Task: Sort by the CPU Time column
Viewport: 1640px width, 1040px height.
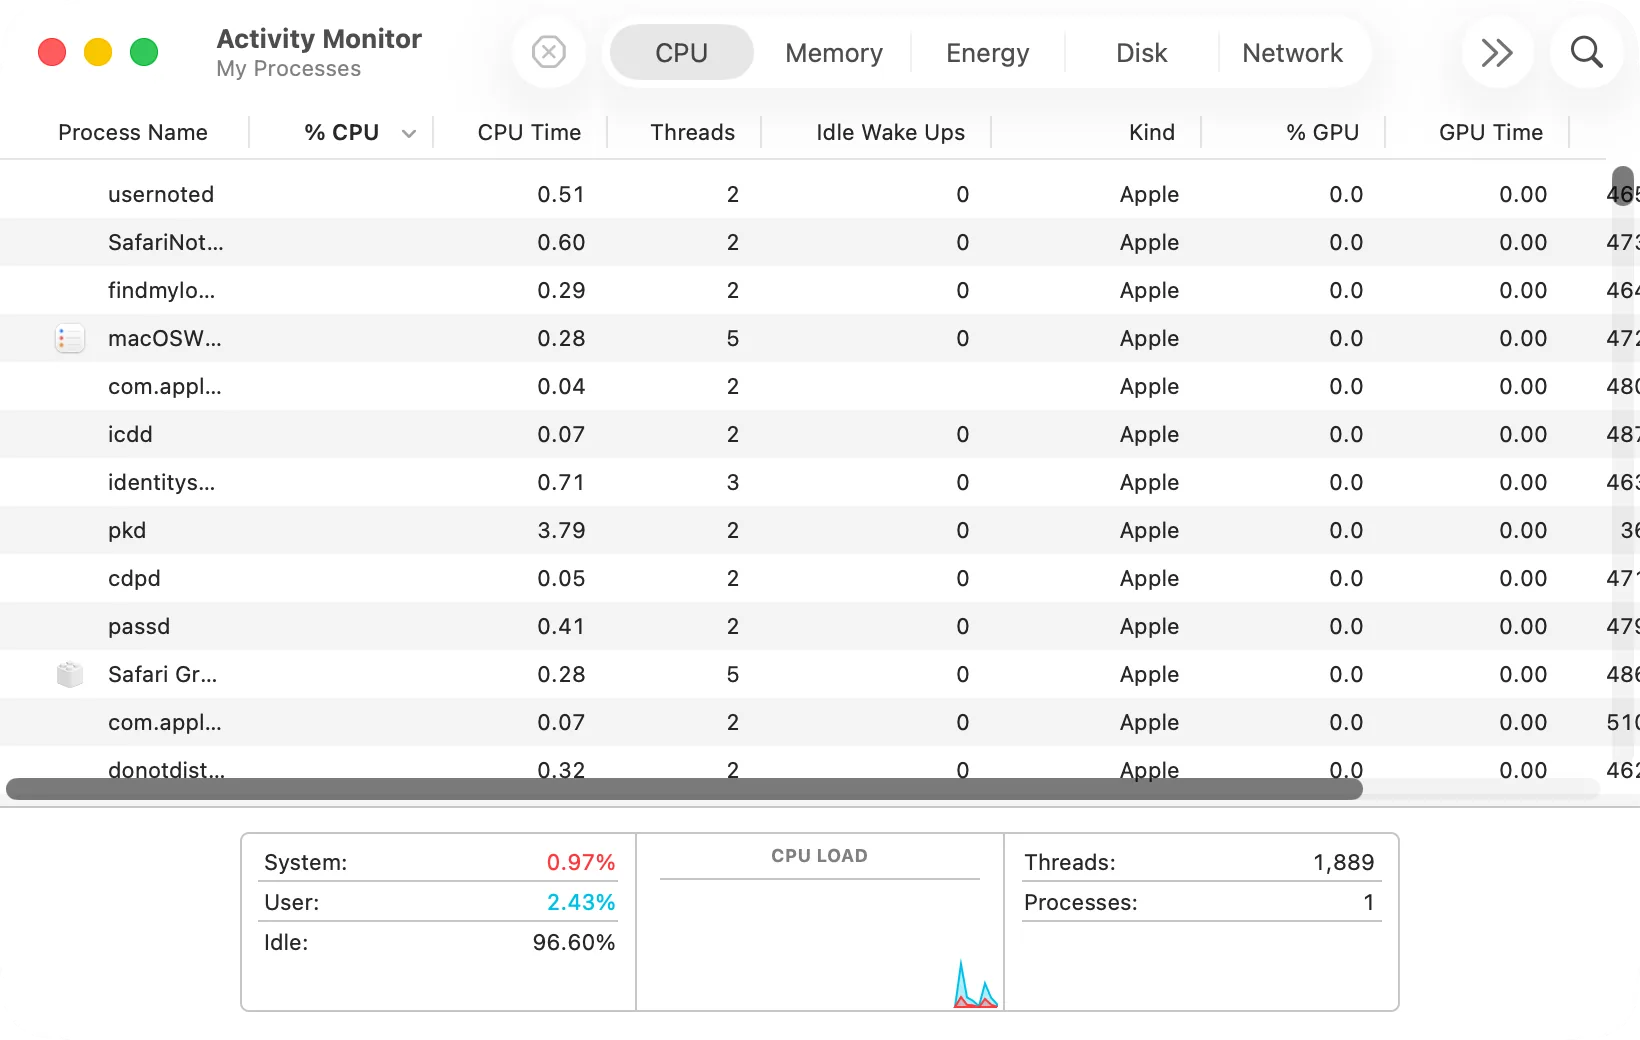Action: point(529,132)
